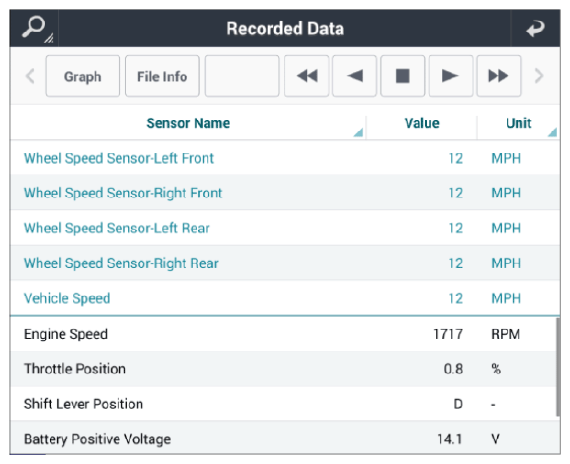Click the 14.1 voltage value
The image size is (570, 464).
point(450,439)
